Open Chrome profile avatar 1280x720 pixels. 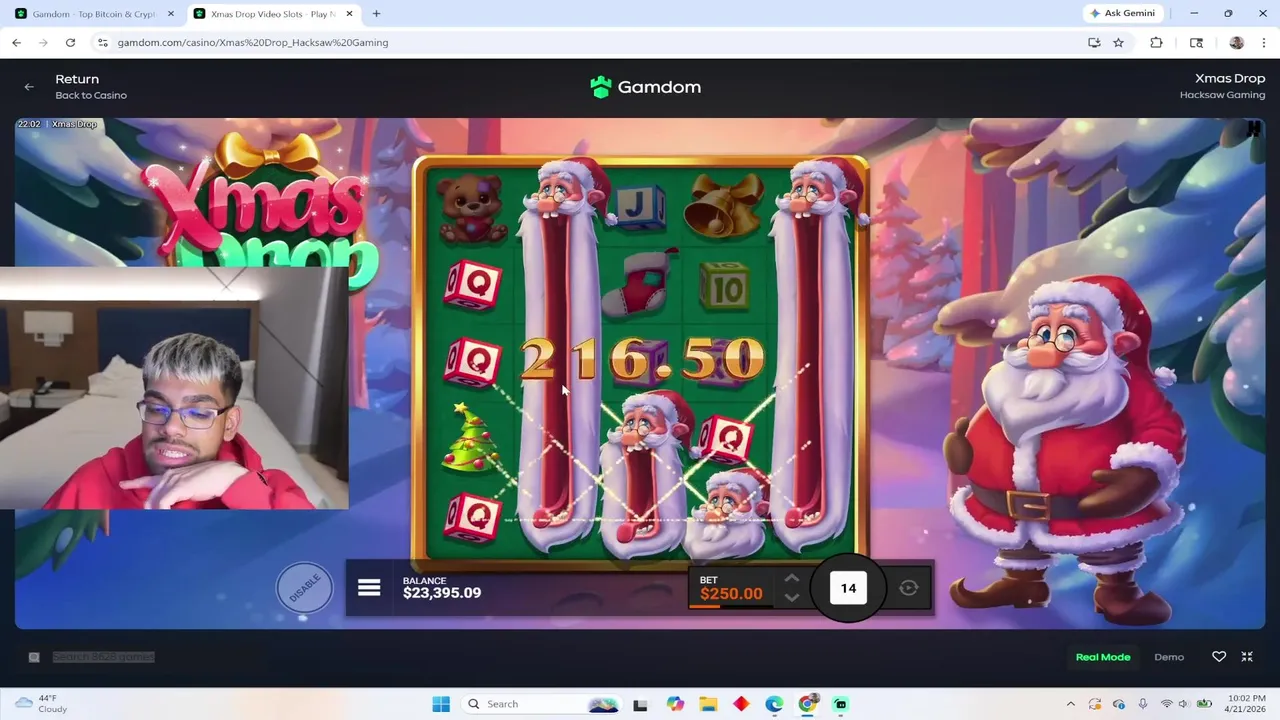pyautogui.click(x=1236, y=43)
